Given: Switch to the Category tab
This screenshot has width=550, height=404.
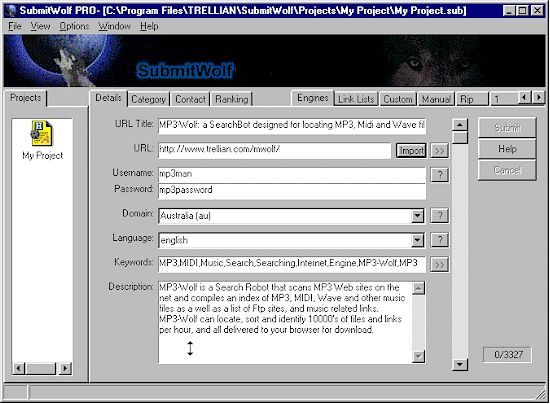Looking at the screenshot, I should pos(148,99).
